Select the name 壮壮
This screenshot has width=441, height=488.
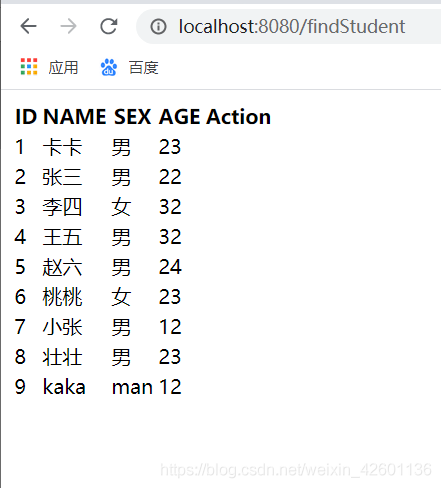[62, 357]
